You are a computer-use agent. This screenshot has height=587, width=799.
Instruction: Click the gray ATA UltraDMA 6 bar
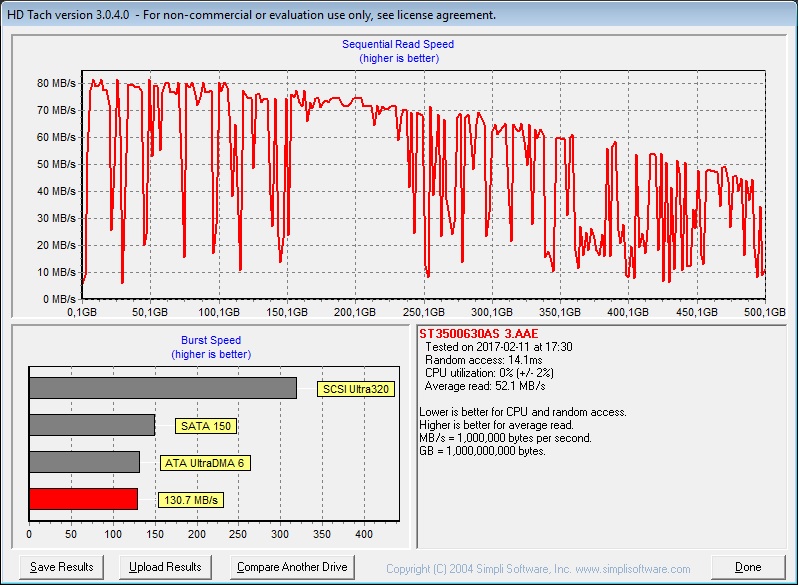tap(84, 462)
